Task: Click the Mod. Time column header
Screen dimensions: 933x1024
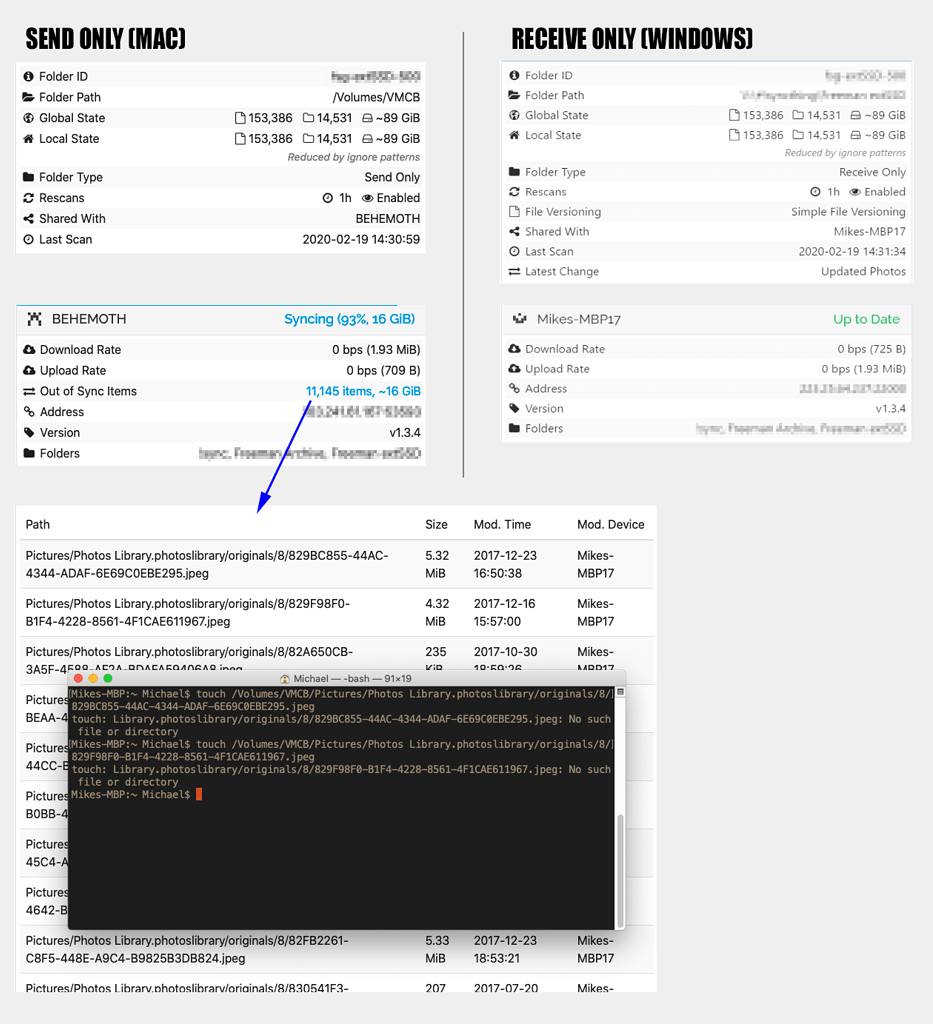Action: click(502, 524)
